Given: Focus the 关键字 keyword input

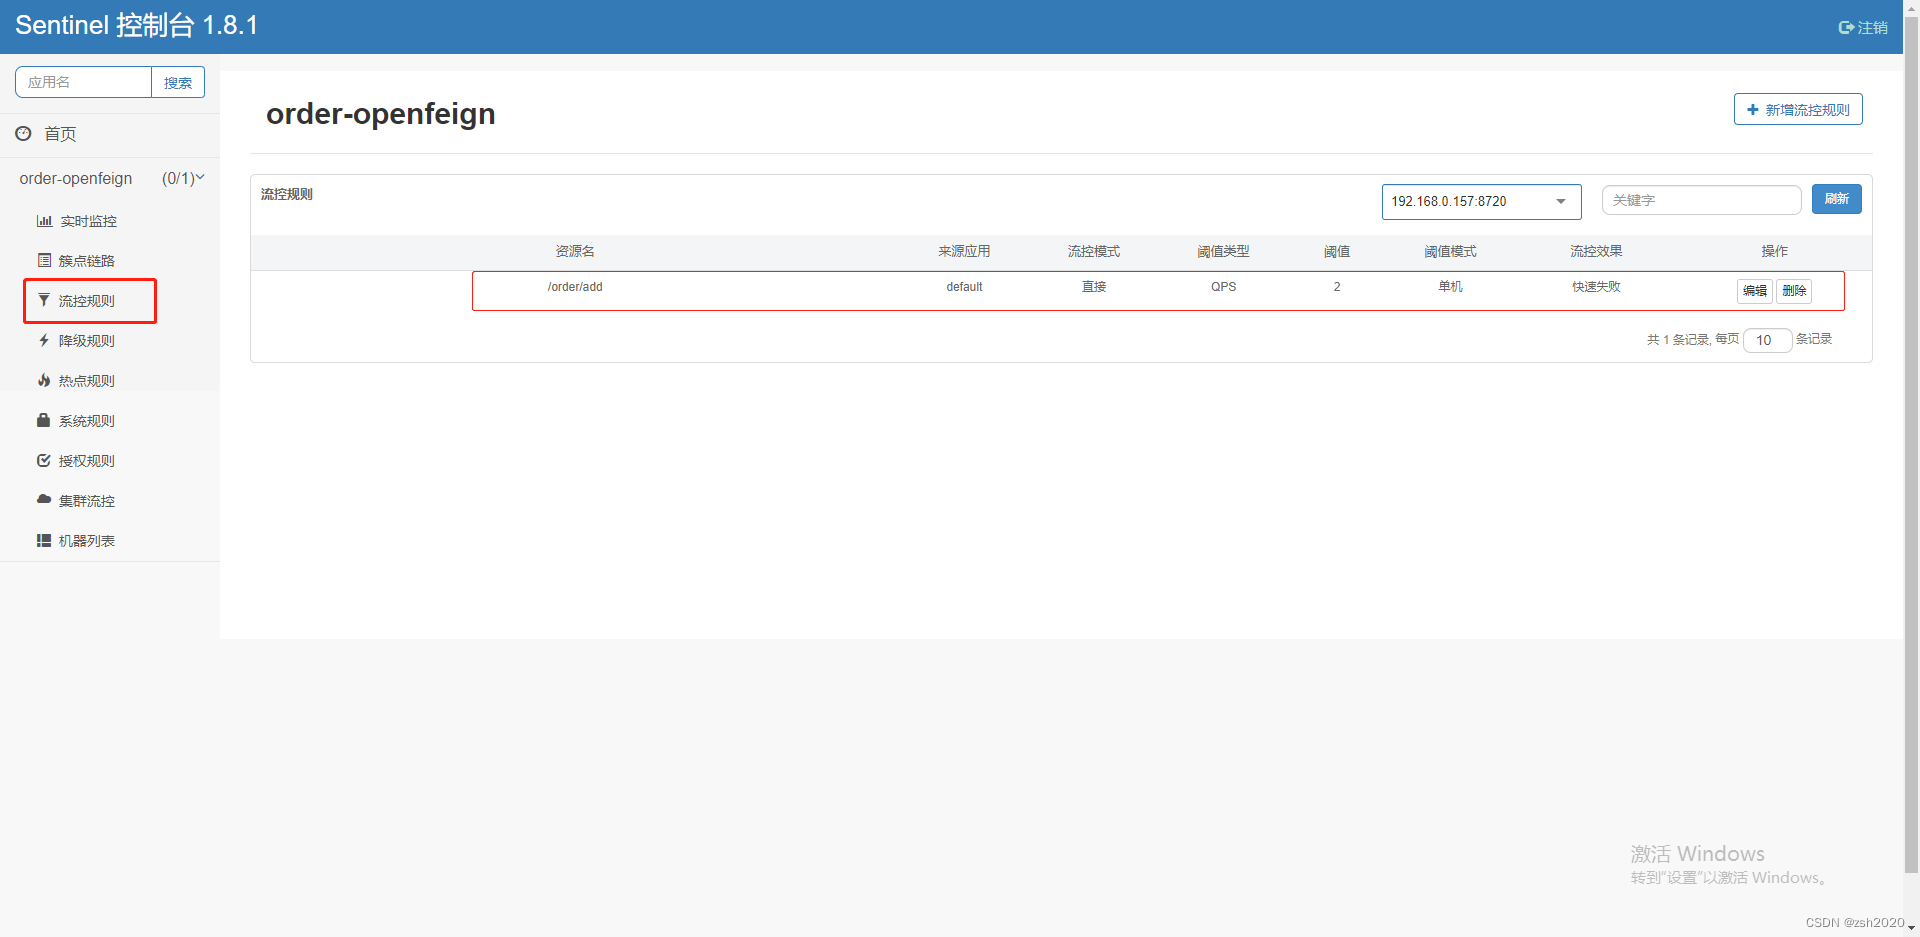Looking at the screenshot, I should (x=1701, y=200).
